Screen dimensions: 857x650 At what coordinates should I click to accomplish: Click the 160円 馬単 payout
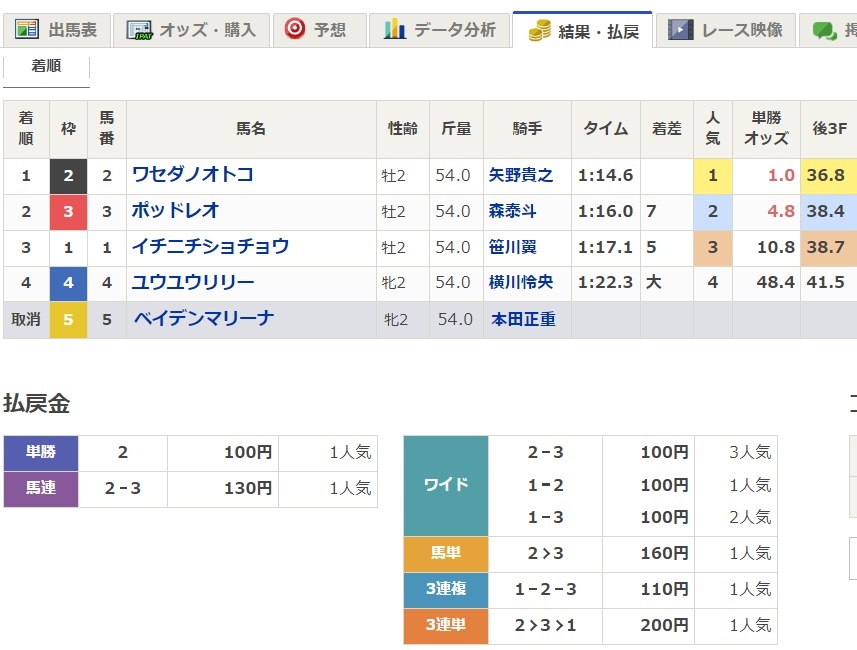point(664,553)
